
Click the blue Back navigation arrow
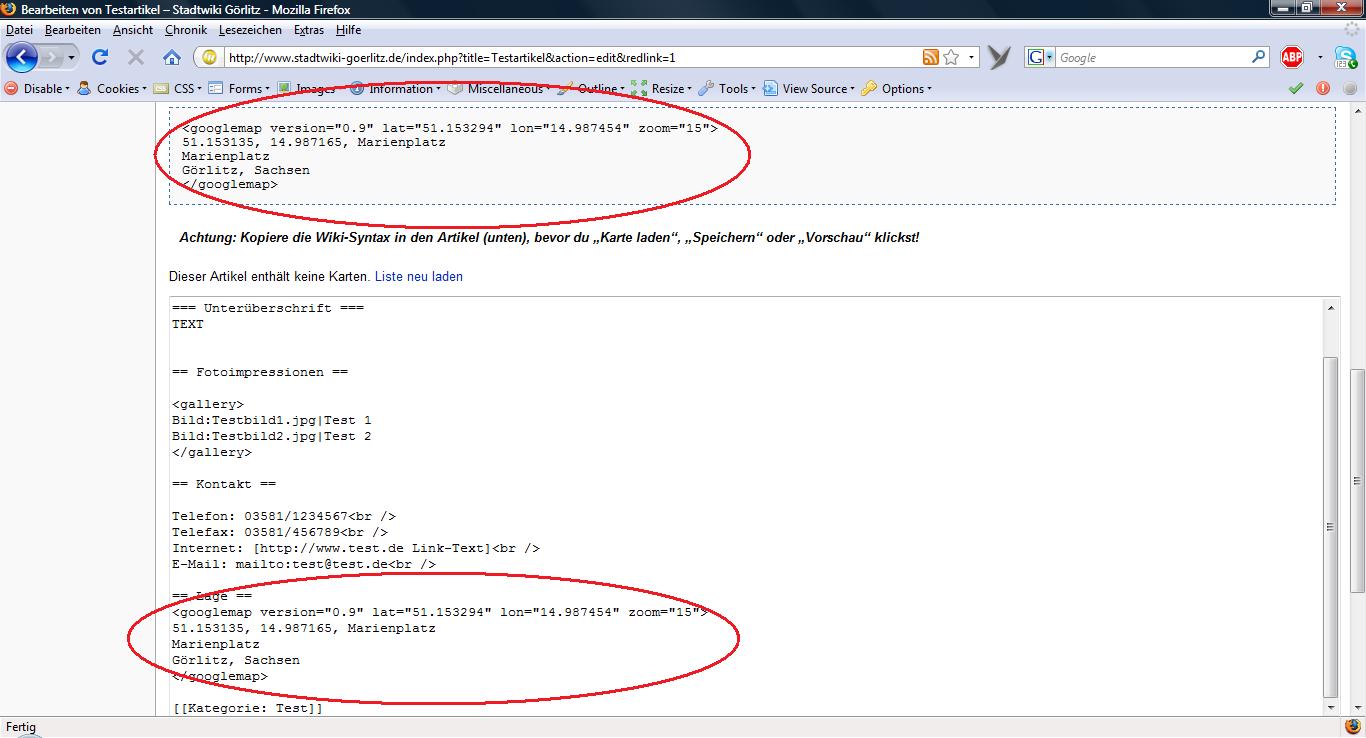click(21, 58)
